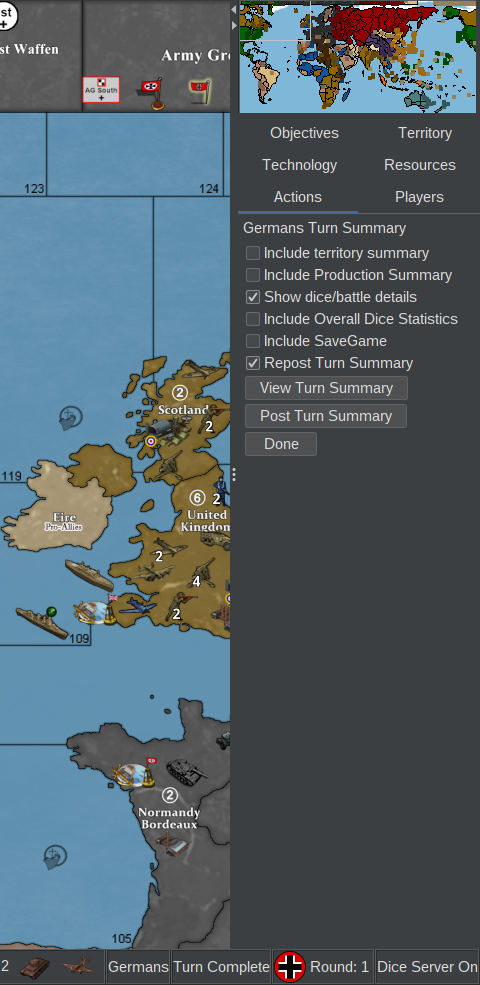Image resolution: width=480 pixels, height=985 pixels.
Task: Click sea zone number 124
Action: (x=209, y=188)
